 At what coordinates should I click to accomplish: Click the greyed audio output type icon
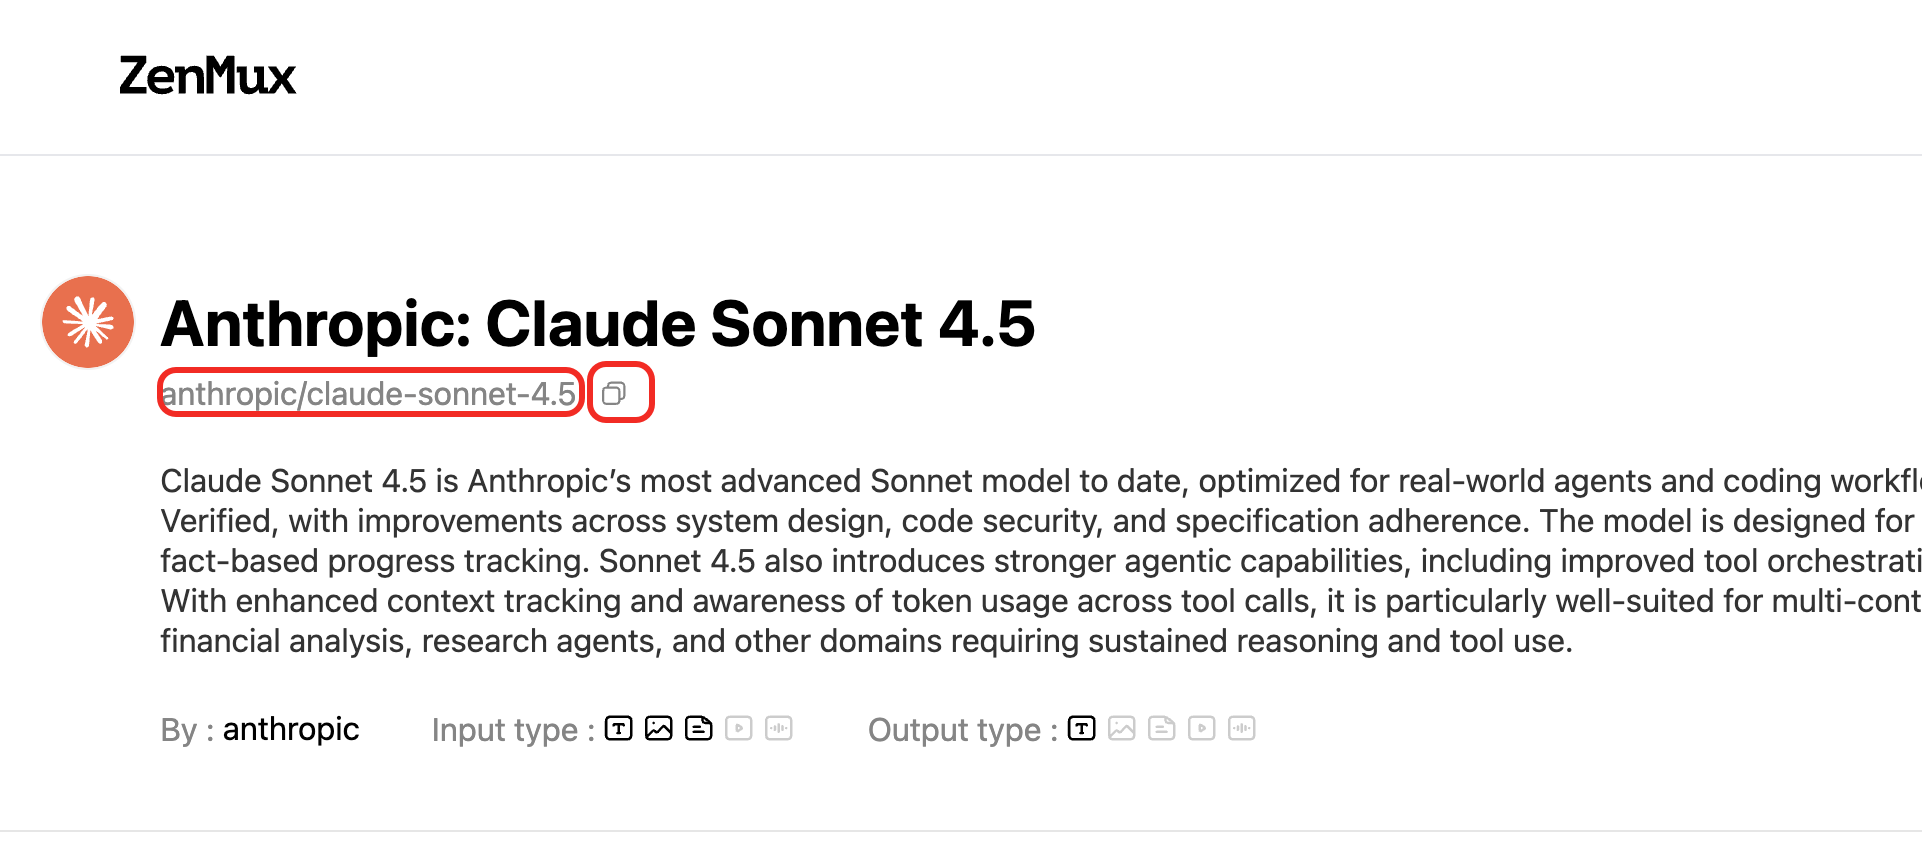(1242, 728)
